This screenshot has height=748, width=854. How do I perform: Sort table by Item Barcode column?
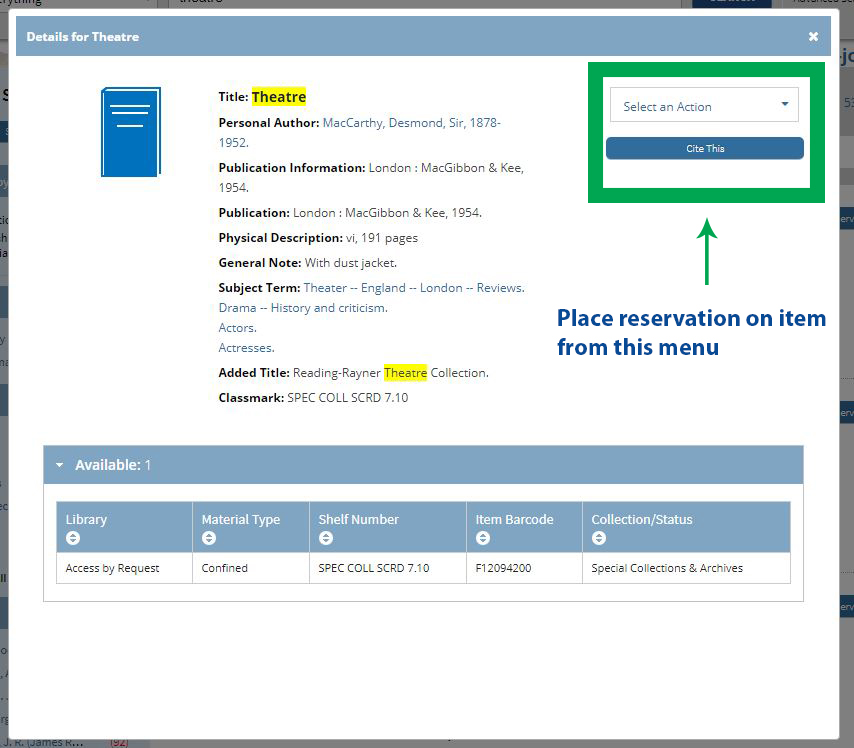tap(483, 538)
